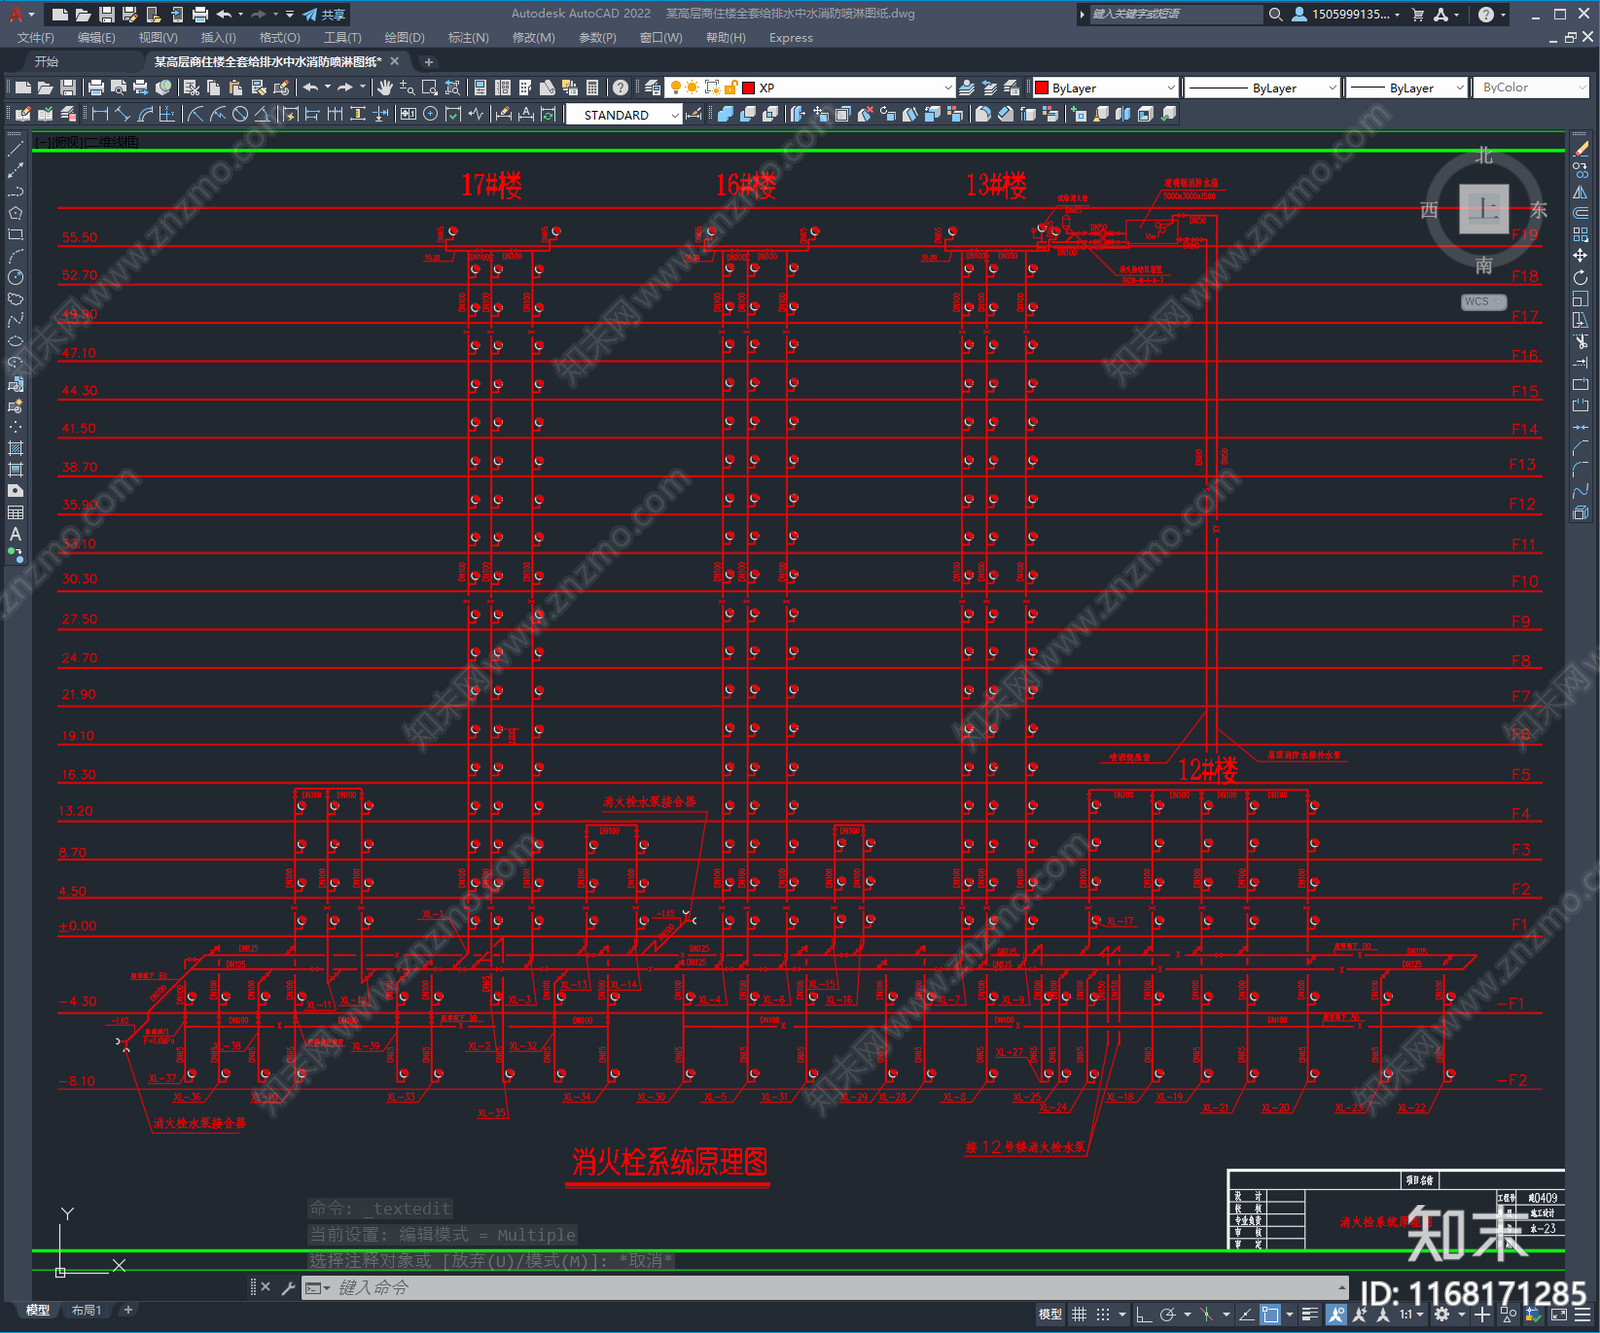Select the Erase tool in modify toolbar
This screenshot has height=1333, width=1600.
click(x=1580, y=149)
